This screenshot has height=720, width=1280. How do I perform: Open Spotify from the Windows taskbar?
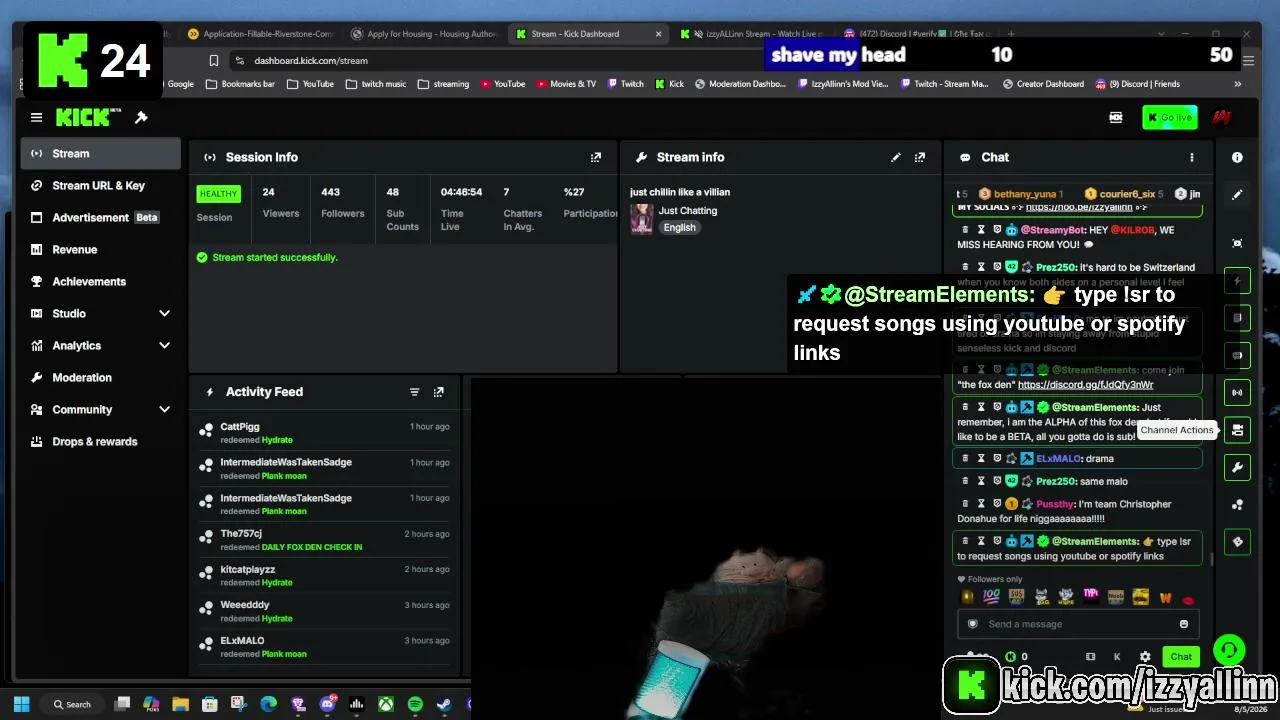point(415,705)
